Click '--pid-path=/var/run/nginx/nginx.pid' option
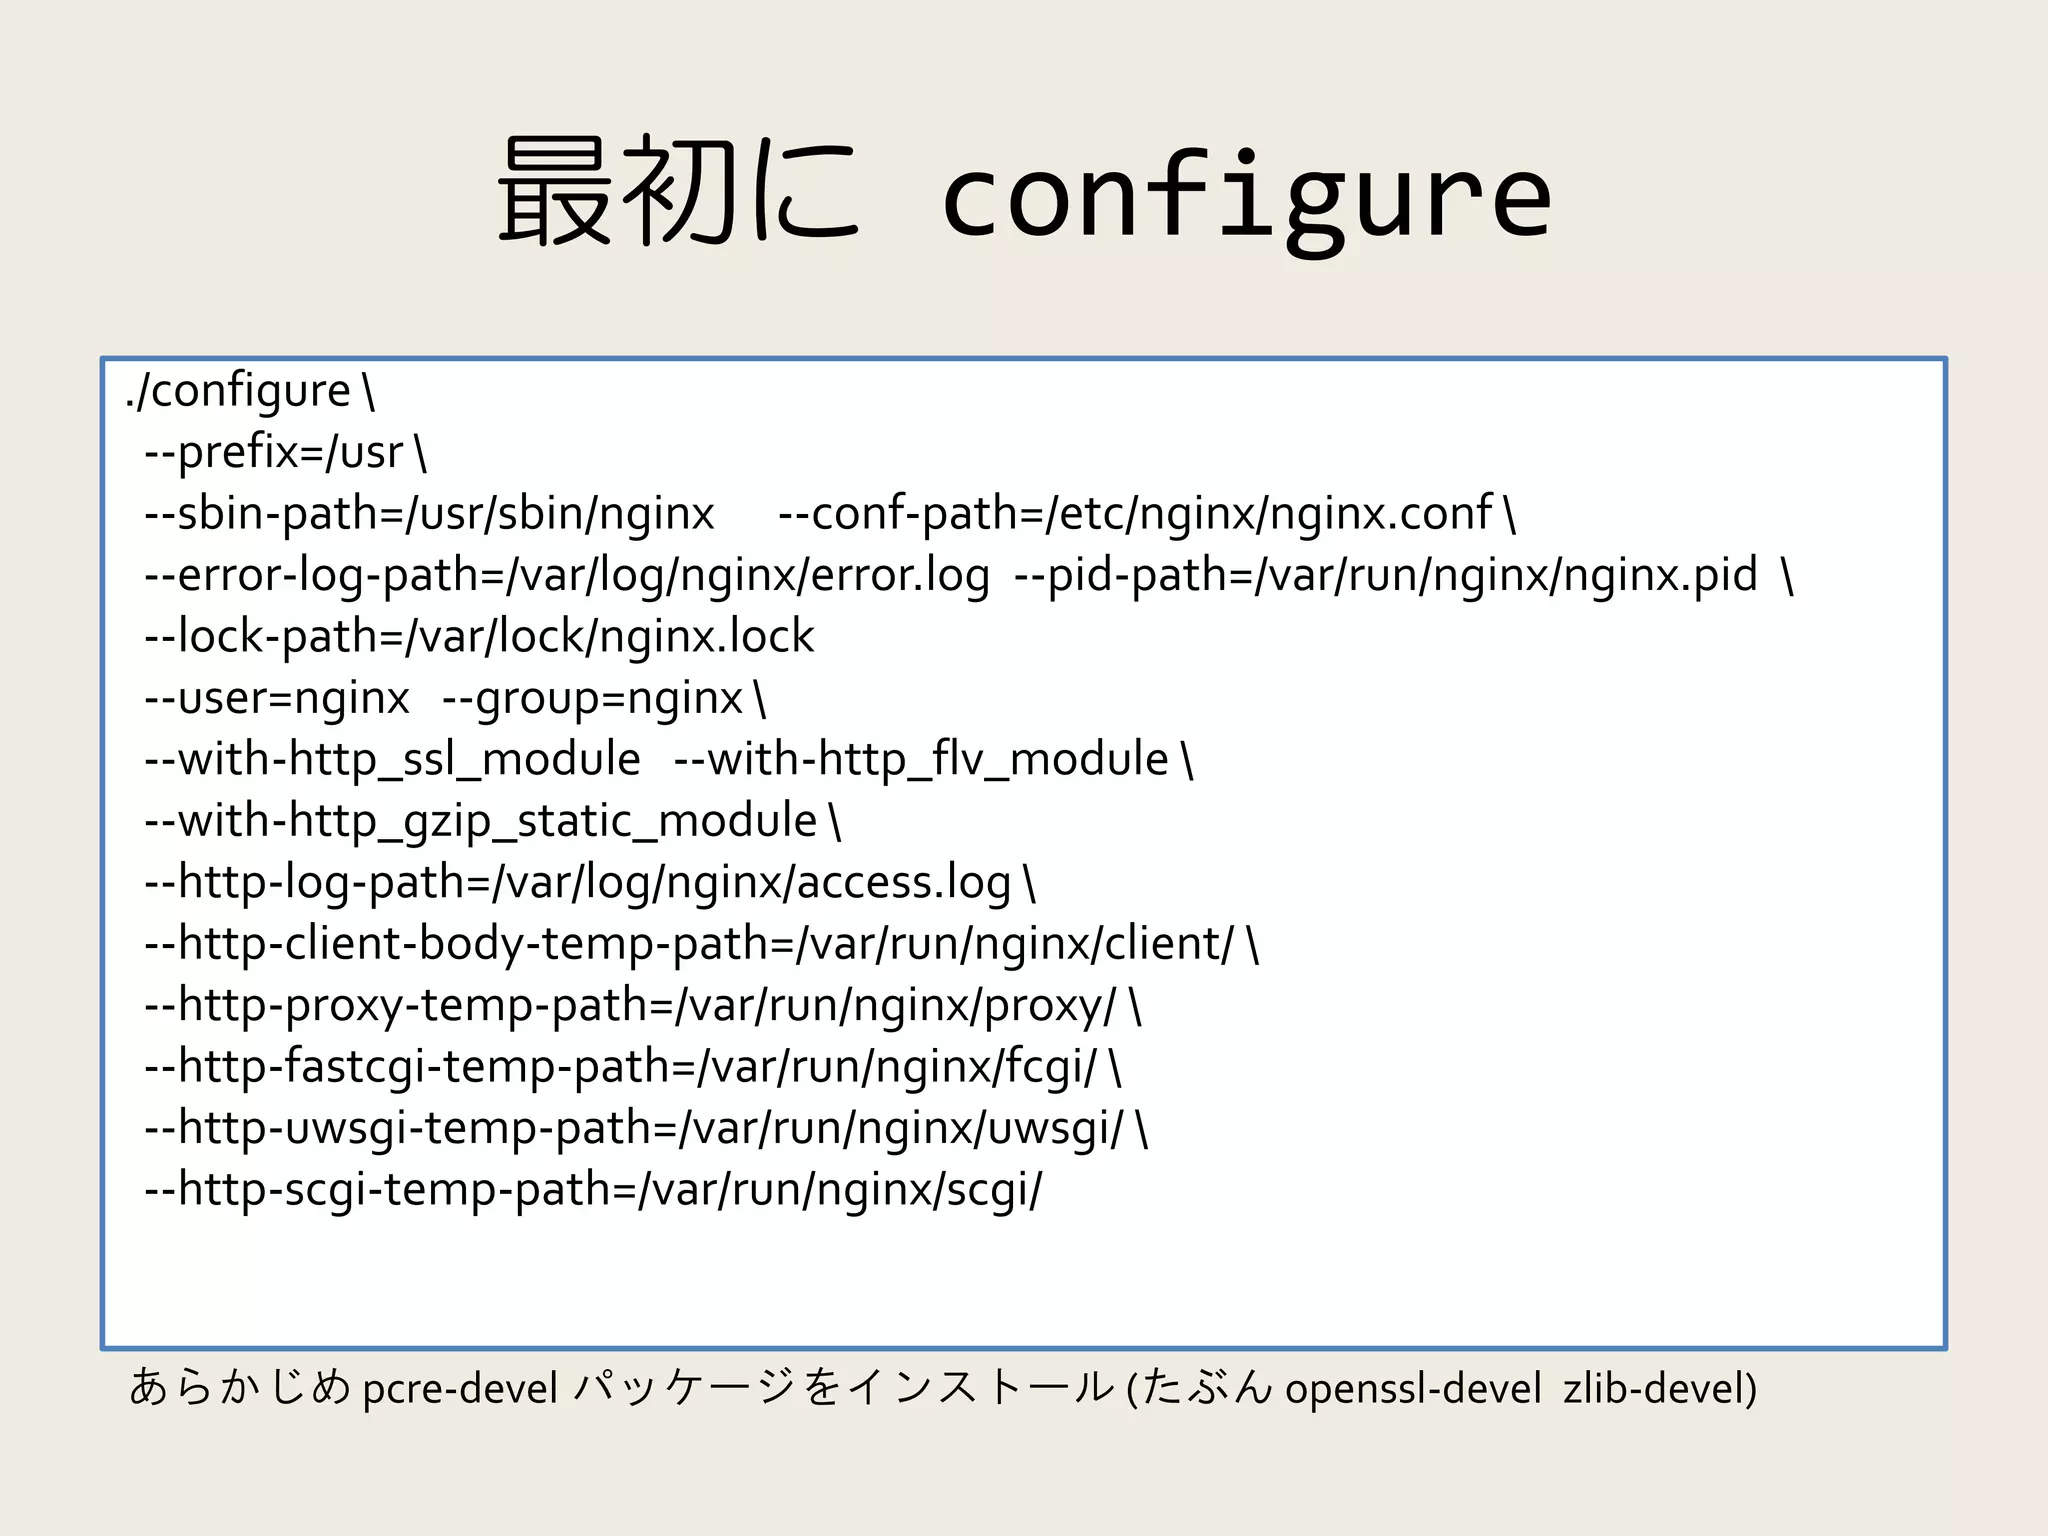 tap(1386, 576)
